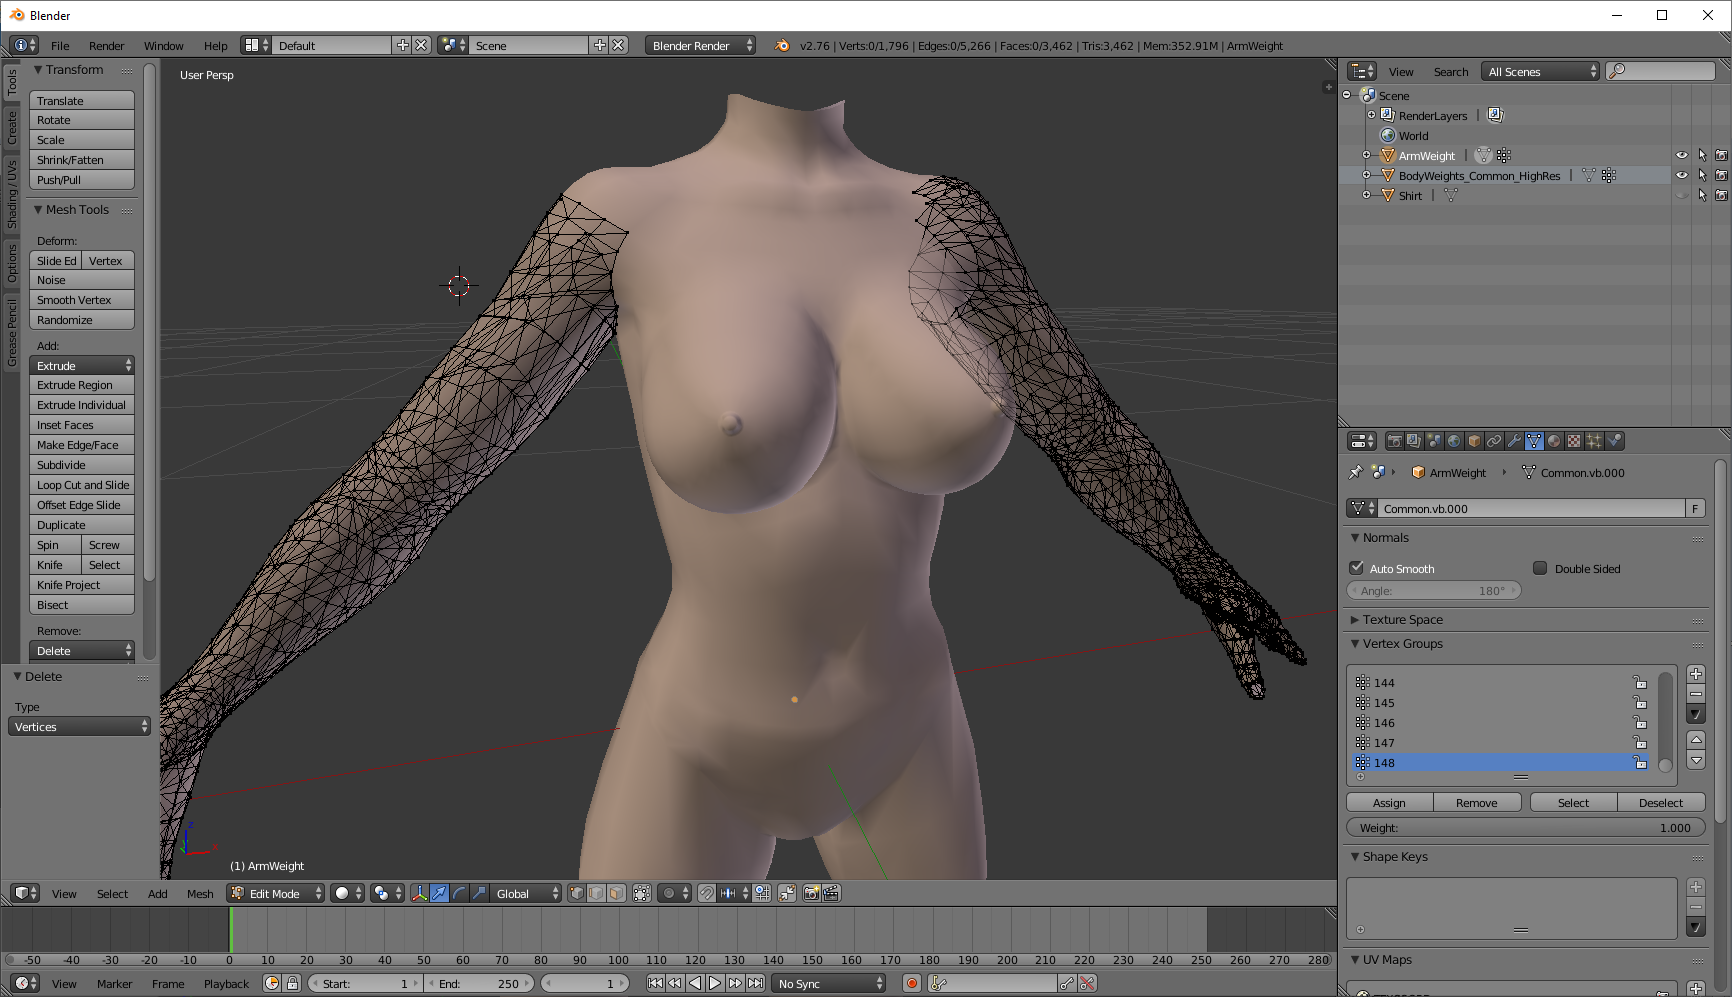This screenshot has height=997, width=1732.
Task: Click the Subdivide button
Action: (x=82, y=465)
